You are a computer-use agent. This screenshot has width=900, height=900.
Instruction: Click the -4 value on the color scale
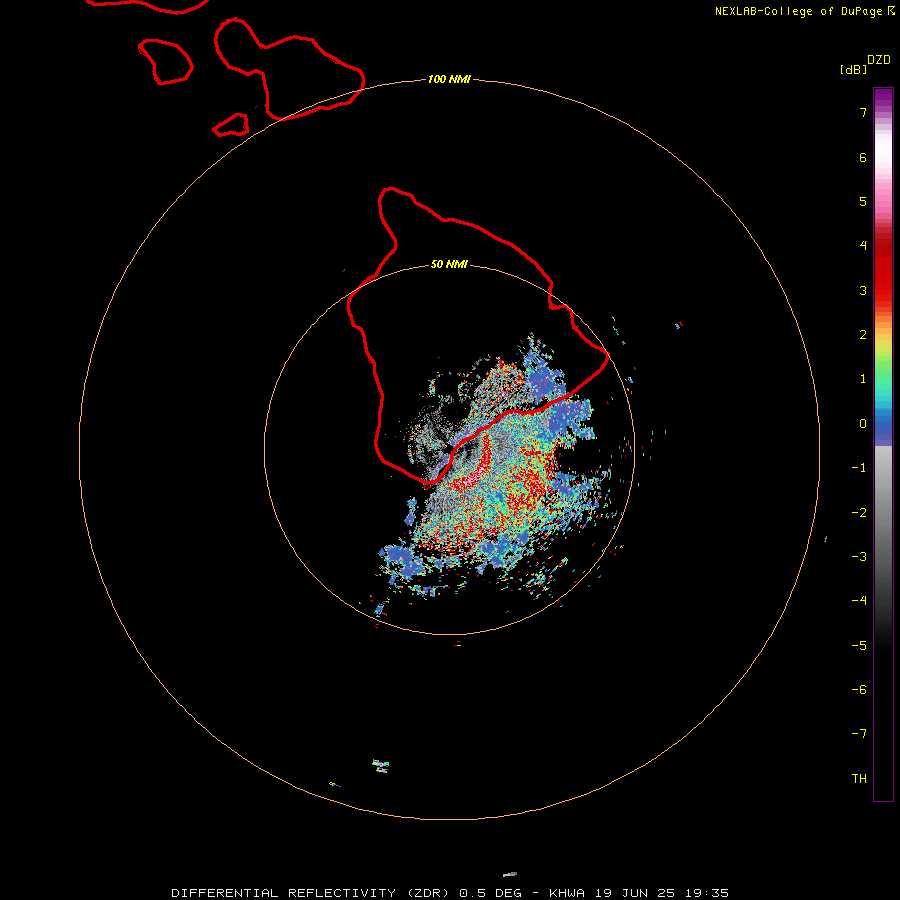[859, 601]
